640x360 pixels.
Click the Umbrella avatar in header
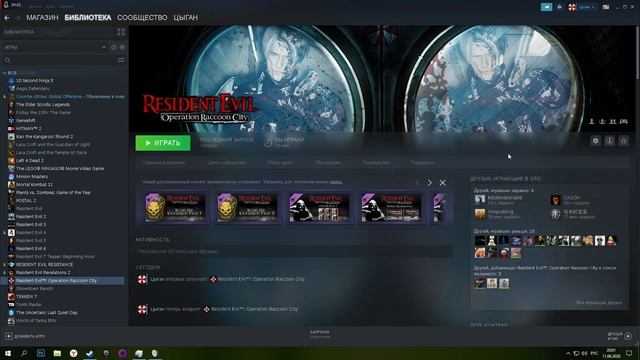click(572, 7)
